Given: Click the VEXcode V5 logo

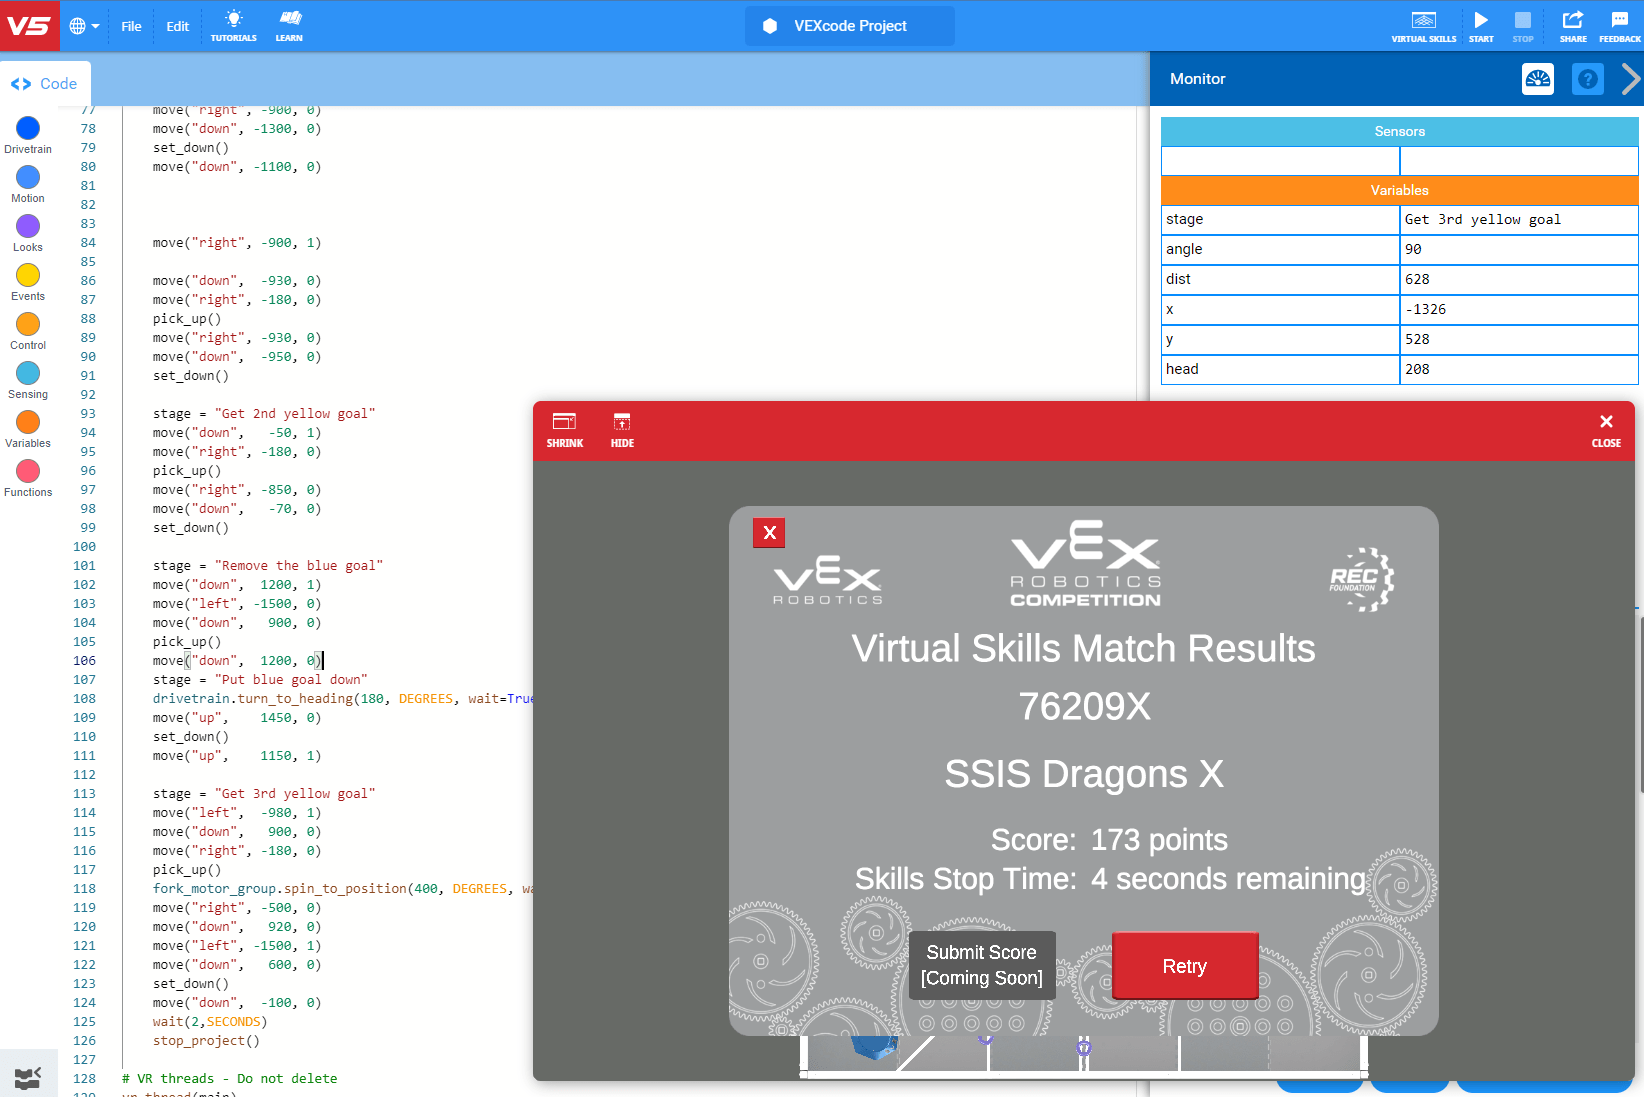Looking at the screenshot, I should (29, 26).
